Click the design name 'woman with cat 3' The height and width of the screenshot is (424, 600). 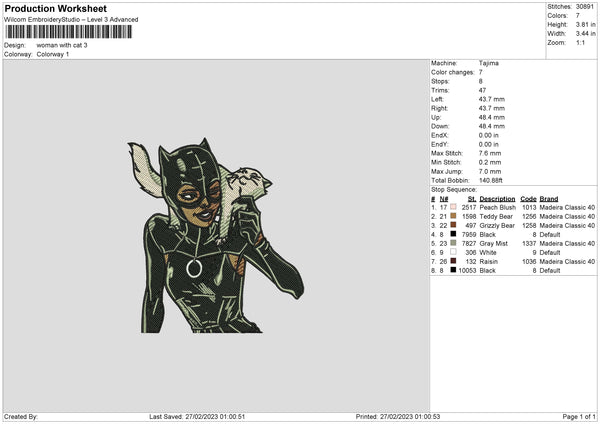coord(62,45)
